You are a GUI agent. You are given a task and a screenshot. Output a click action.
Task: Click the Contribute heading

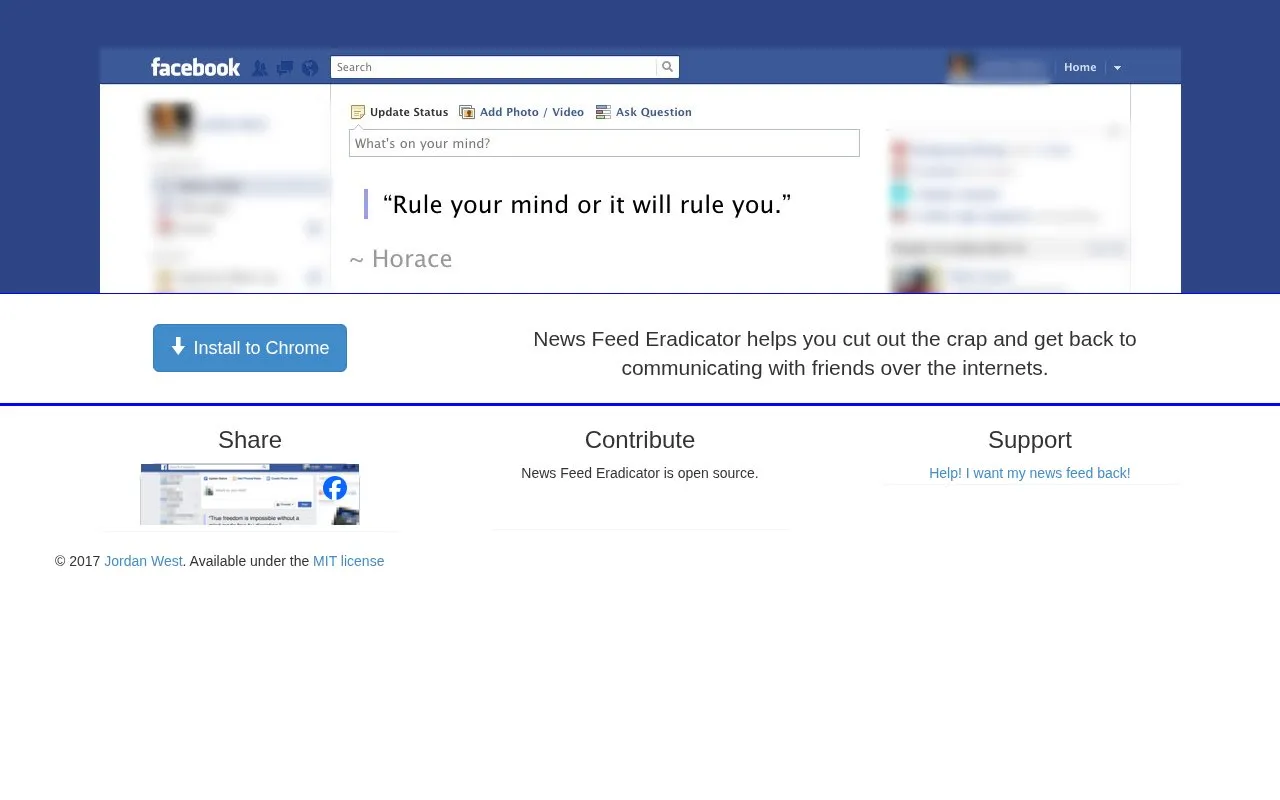(x=640, y=440)
